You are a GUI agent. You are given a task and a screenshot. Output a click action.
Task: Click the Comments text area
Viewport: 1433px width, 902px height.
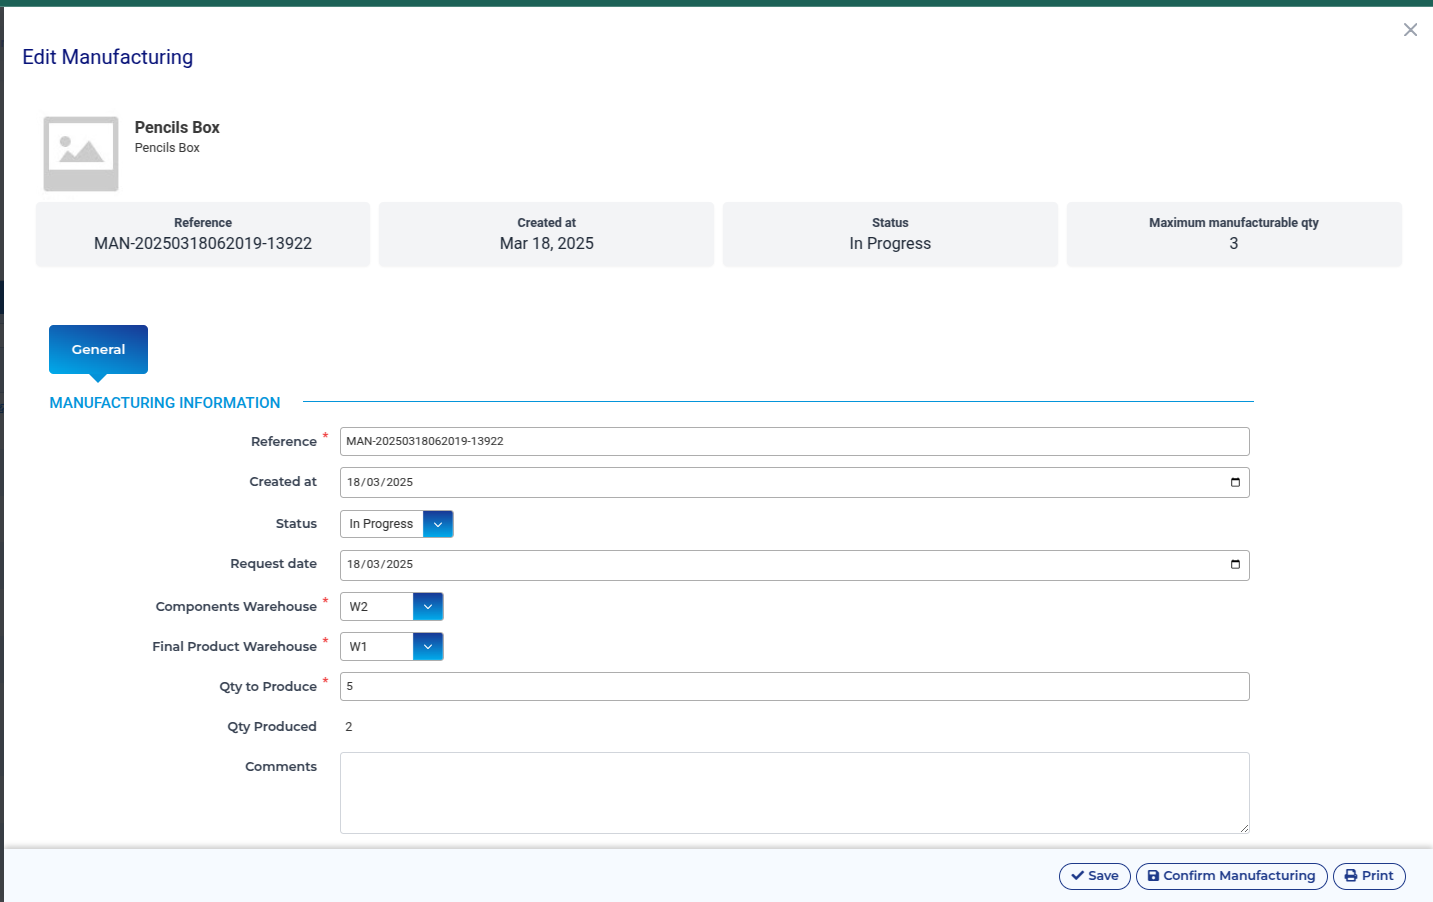(x=795, y=793)
